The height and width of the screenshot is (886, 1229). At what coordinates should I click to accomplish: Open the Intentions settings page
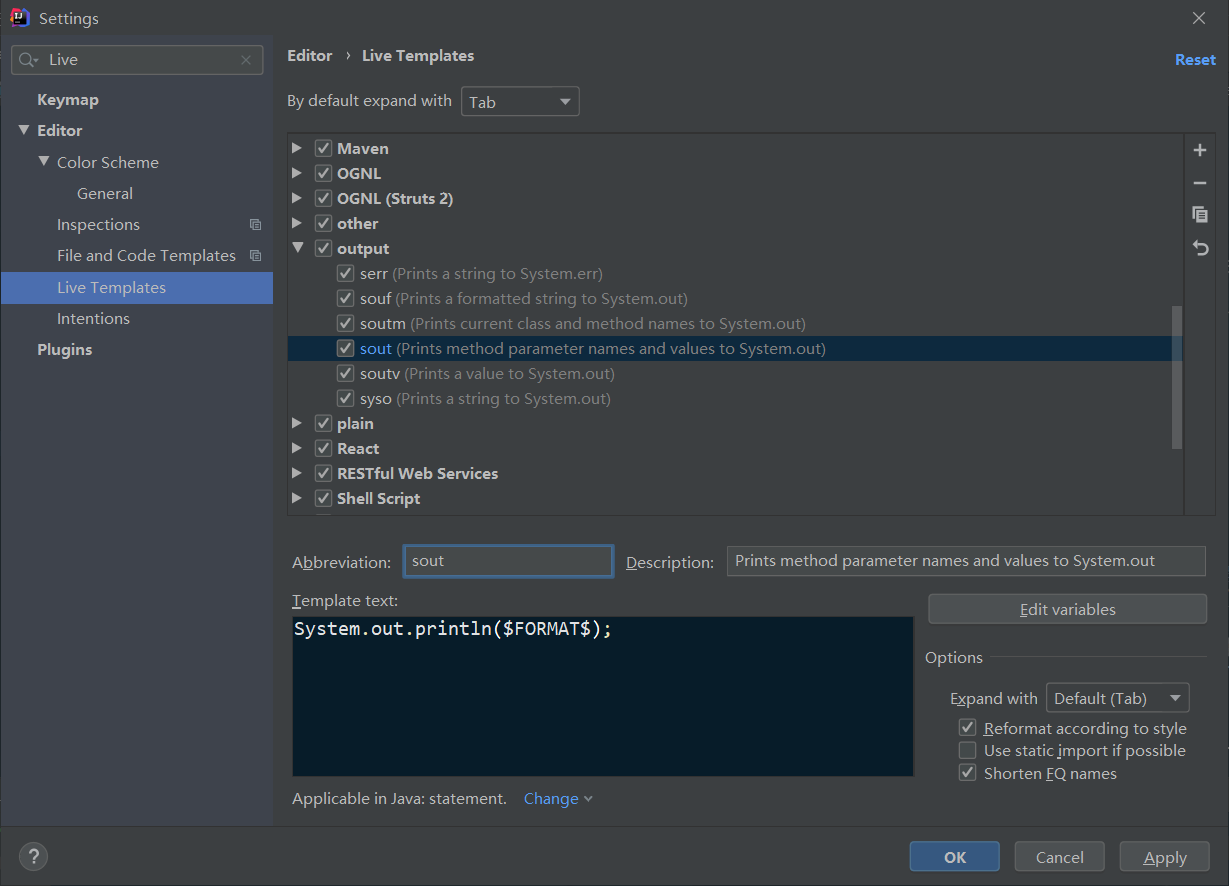pos(93,319)
